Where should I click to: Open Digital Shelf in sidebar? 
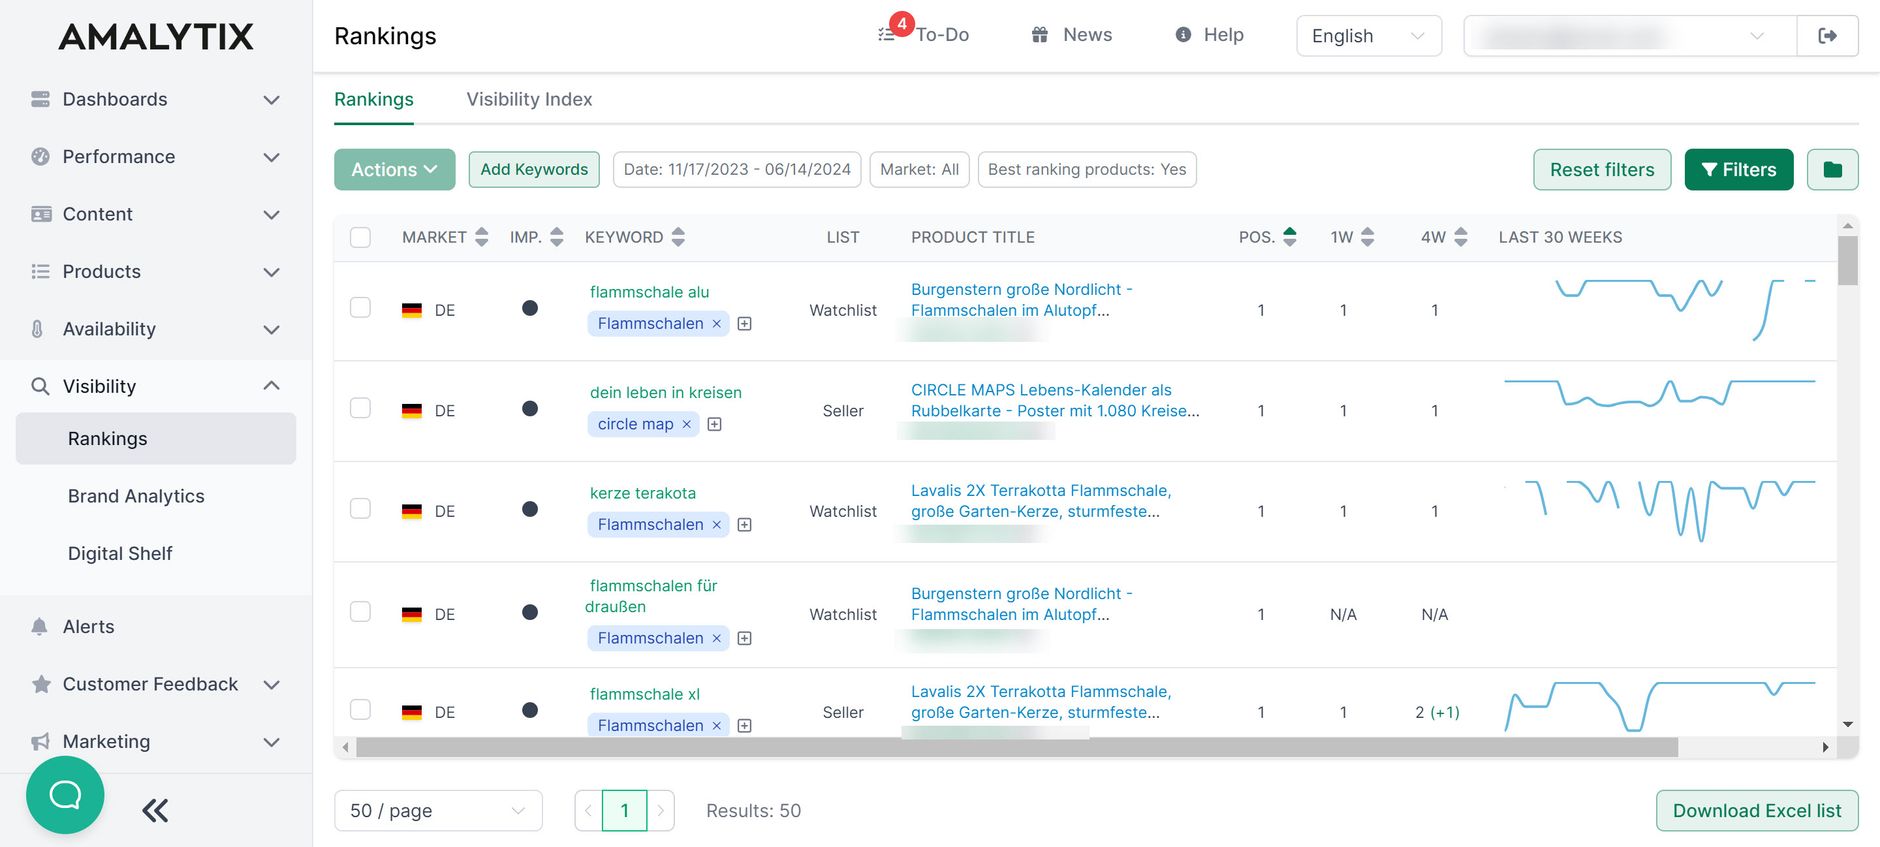120,554
